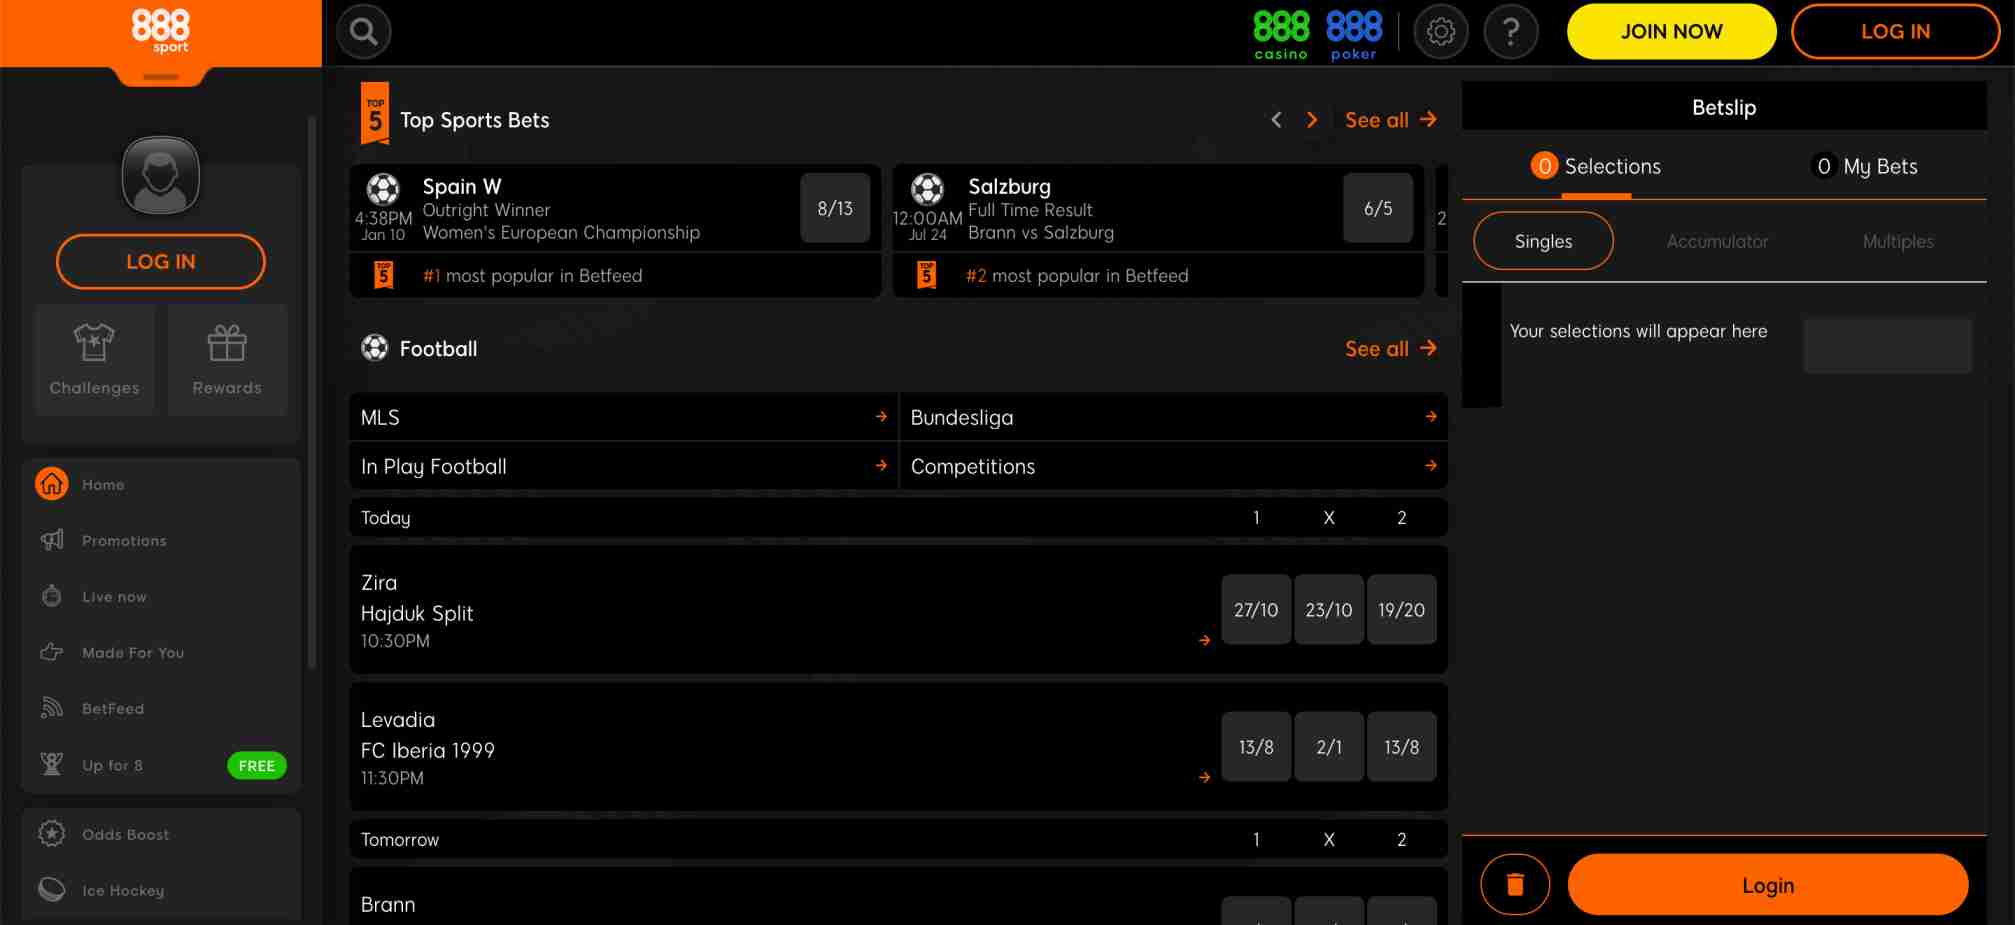Click the Up for 8 trophy icon
Screen dimensions: 2015x925
(x=52, y=765)
